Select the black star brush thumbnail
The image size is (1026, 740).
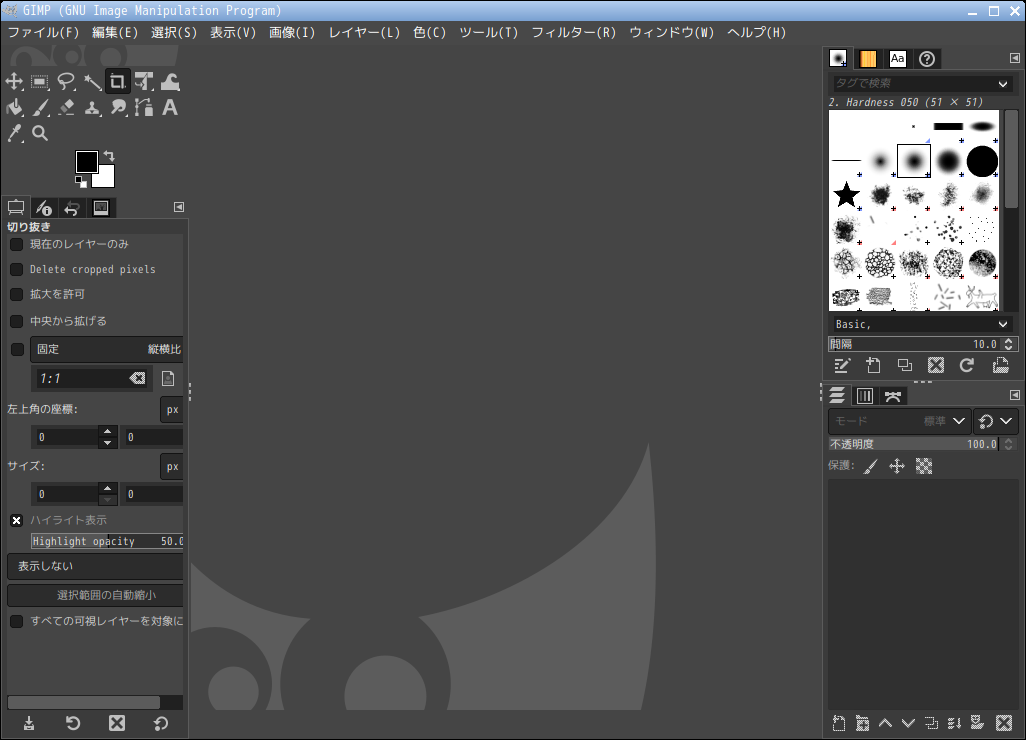coord(847,194)
